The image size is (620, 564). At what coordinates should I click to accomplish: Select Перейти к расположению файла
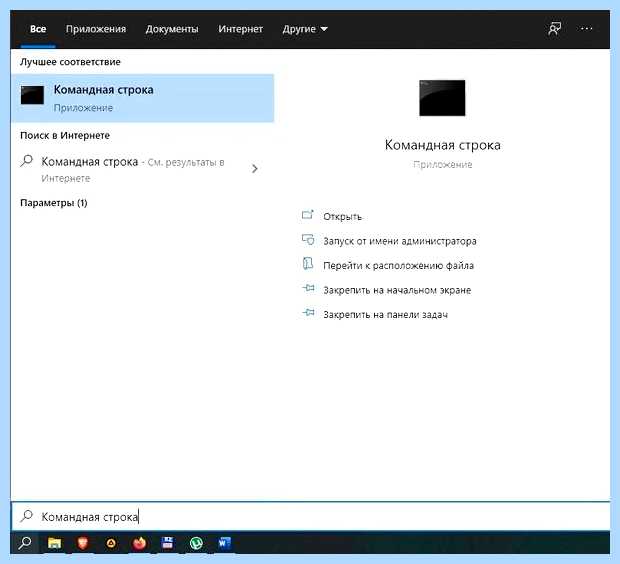pos(399,265)
